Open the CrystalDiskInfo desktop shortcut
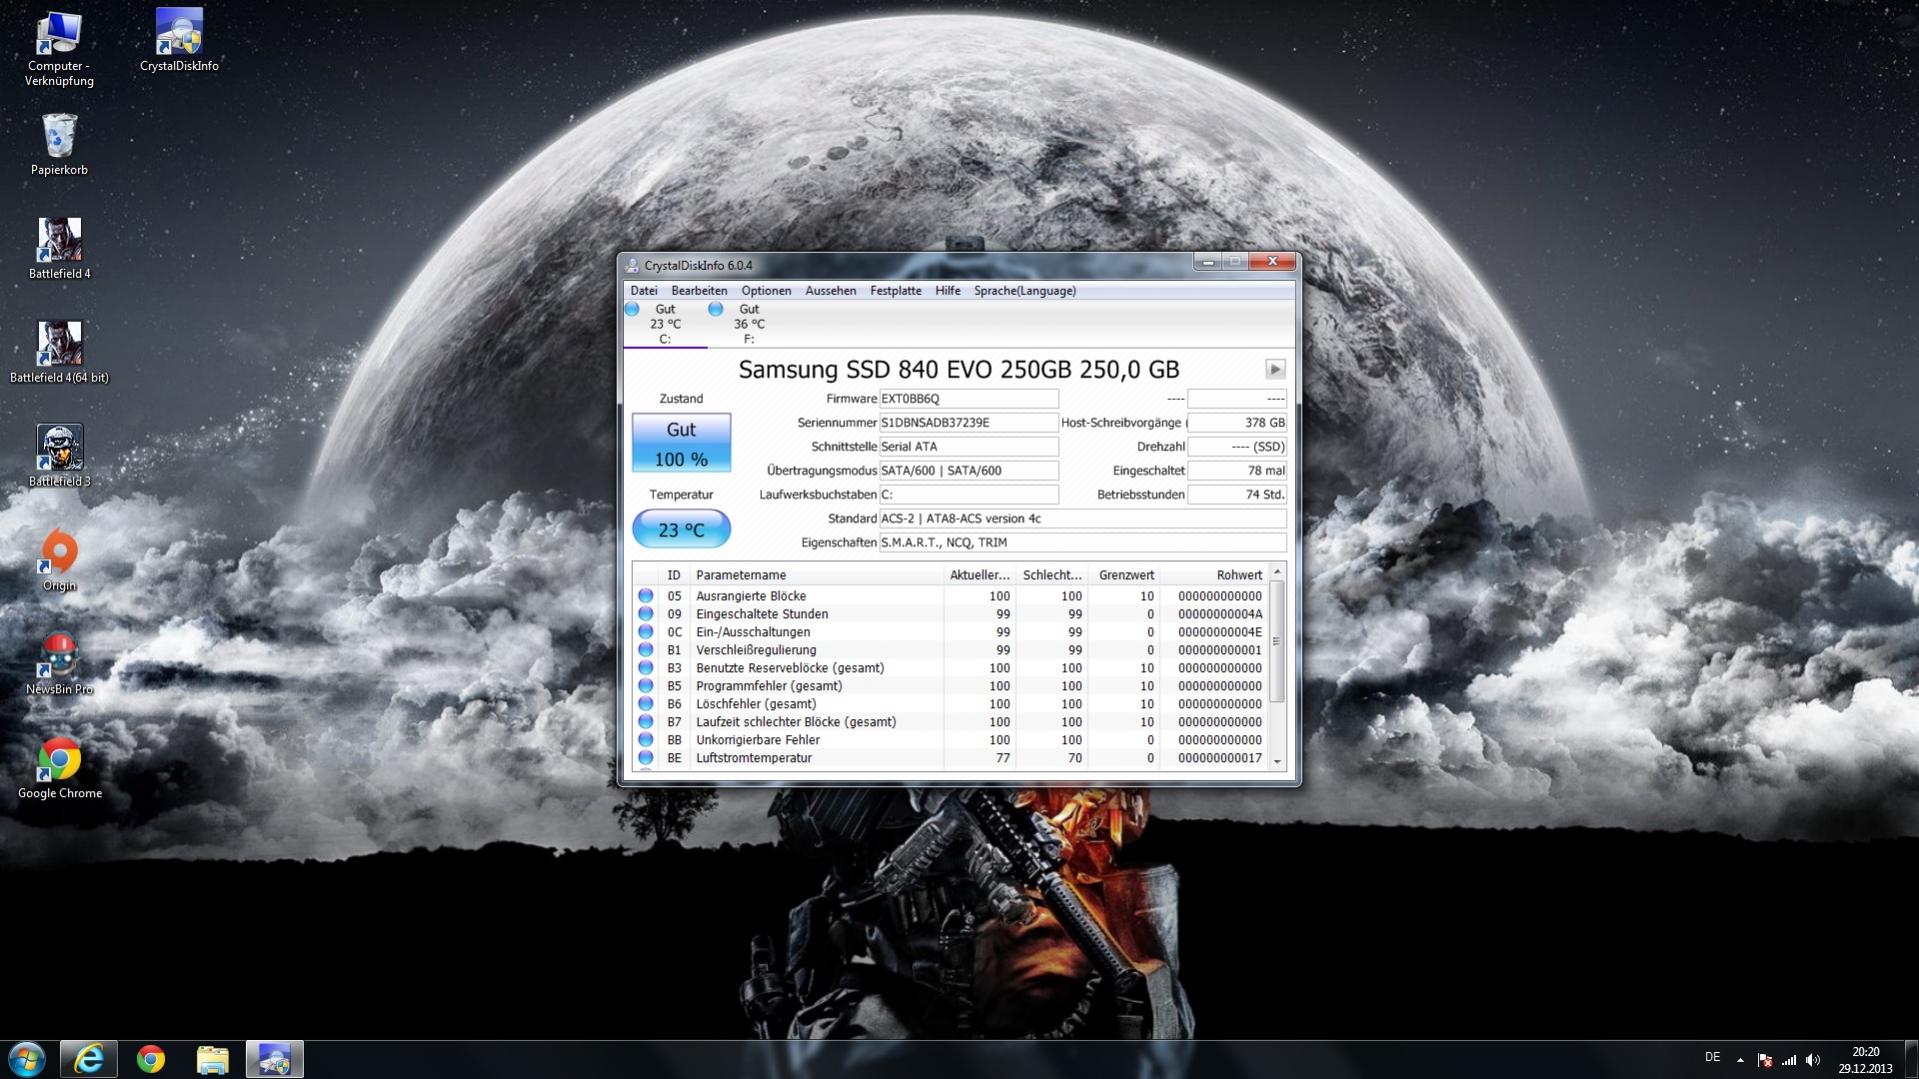Screen dimensions: 1919x1079 [179, 40]
